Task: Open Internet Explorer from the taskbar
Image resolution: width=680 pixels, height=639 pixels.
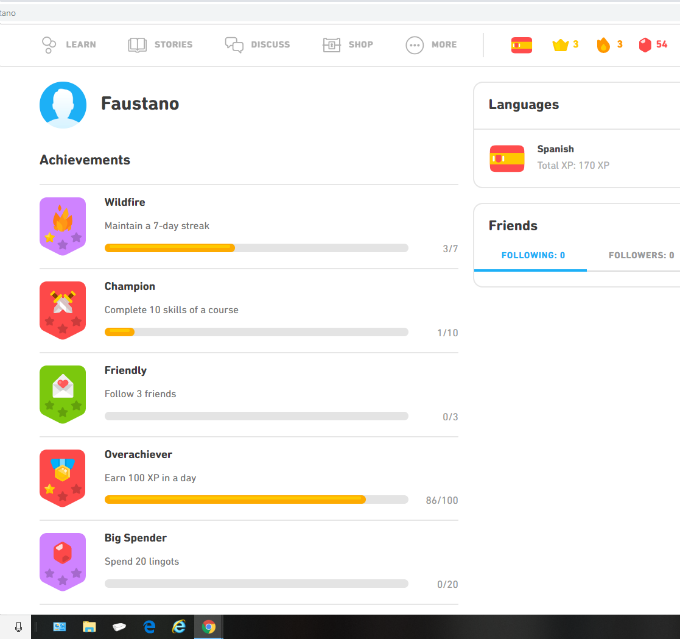Action: tap(179, 627)
